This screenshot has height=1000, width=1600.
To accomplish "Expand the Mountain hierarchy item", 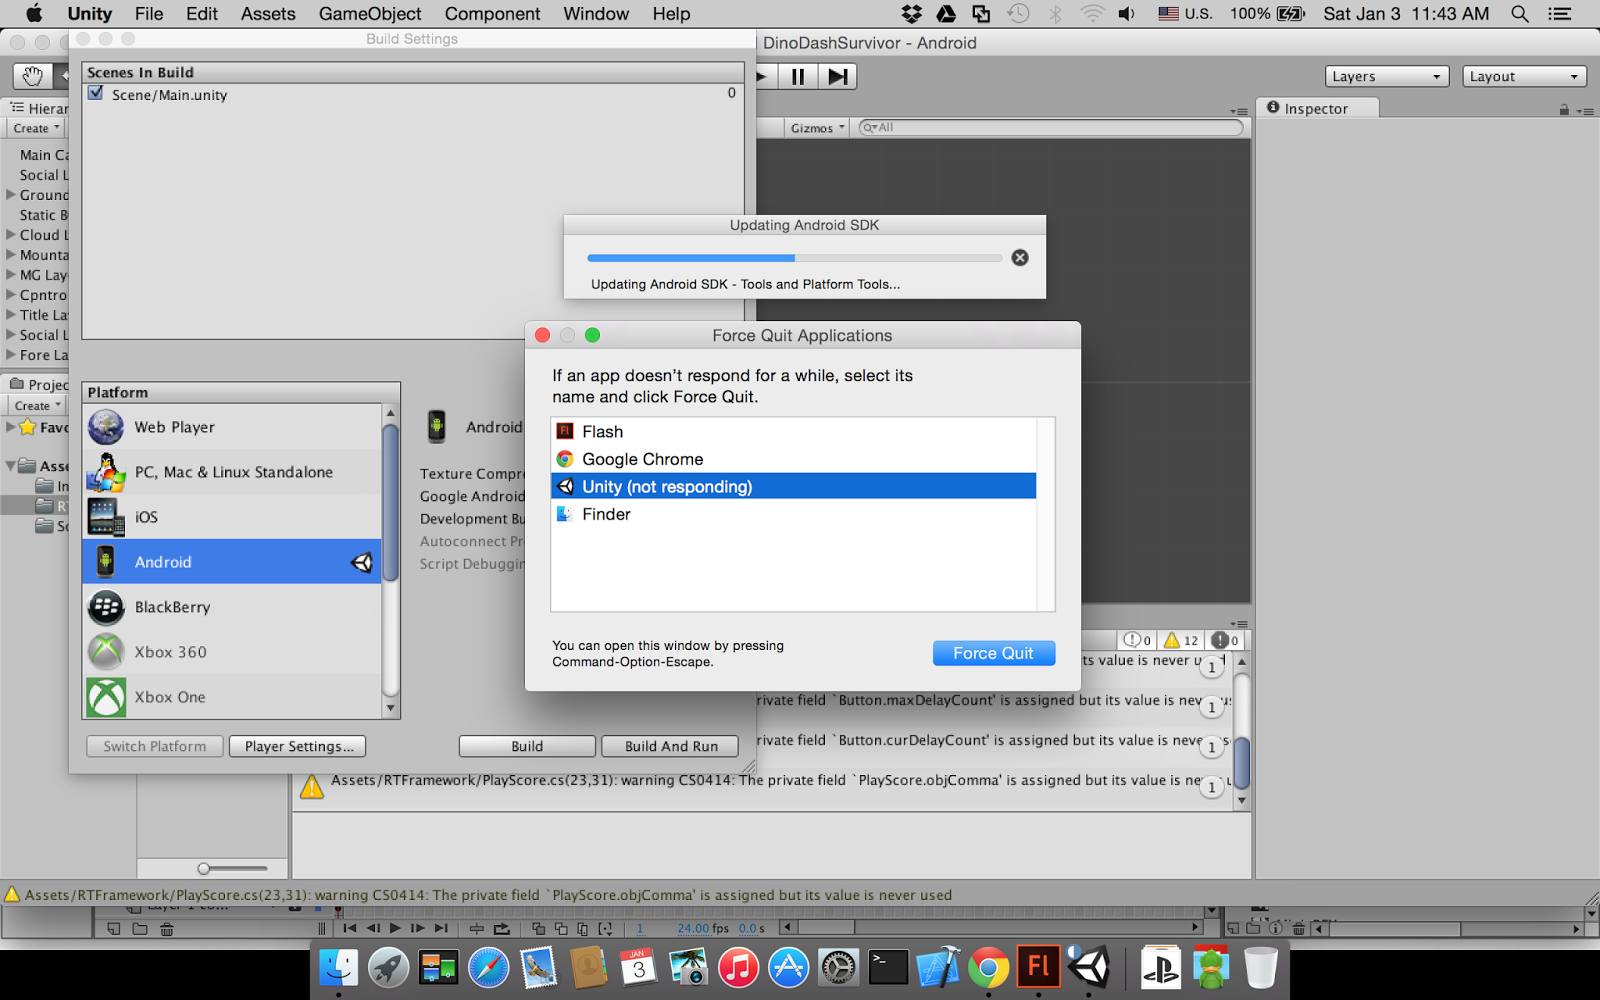I will (11, 254).
